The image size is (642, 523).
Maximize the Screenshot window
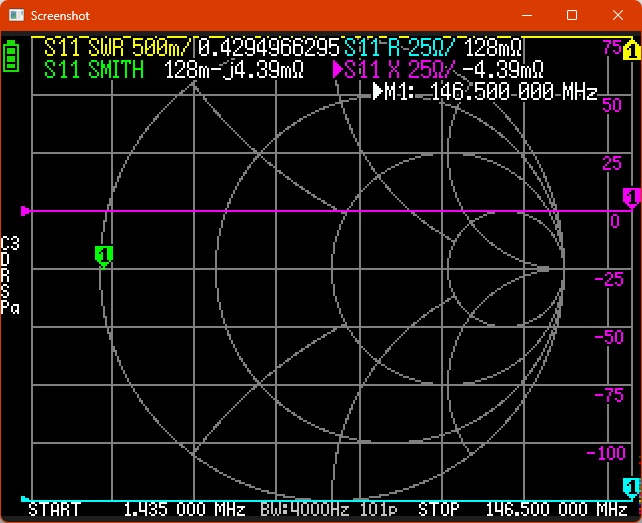[x=572, y=16]
